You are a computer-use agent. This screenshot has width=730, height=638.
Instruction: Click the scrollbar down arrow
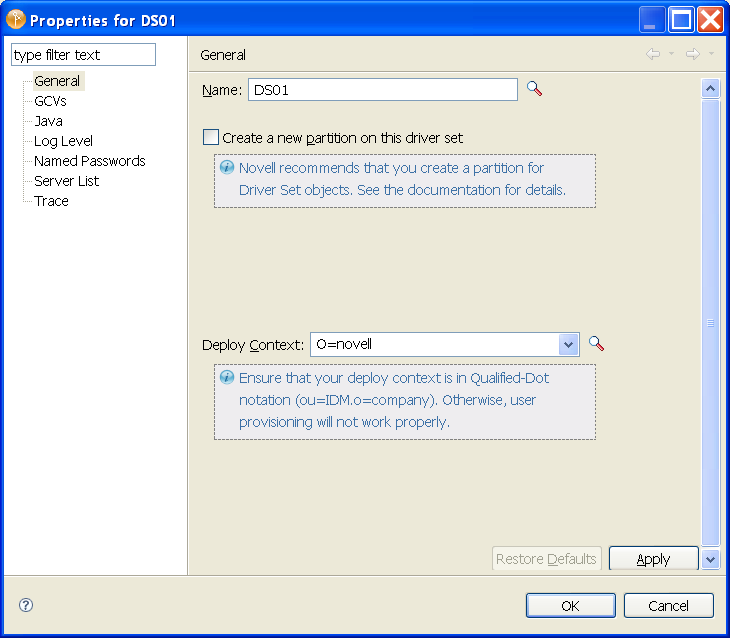pyautogui.click(x=710, y=559)
